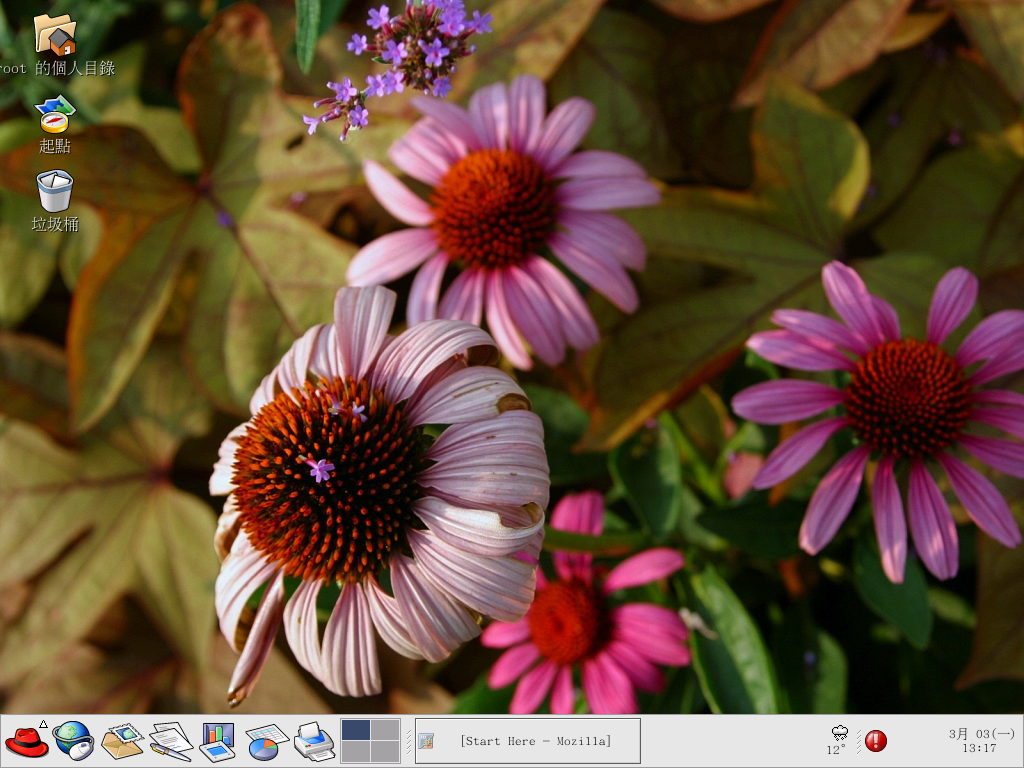Open the Red Hat main menu

point(26,742)
